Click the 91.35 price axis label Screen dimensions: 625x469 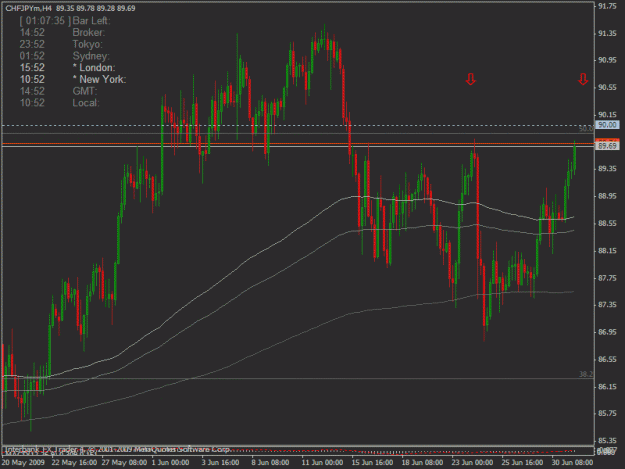[607, 33]
